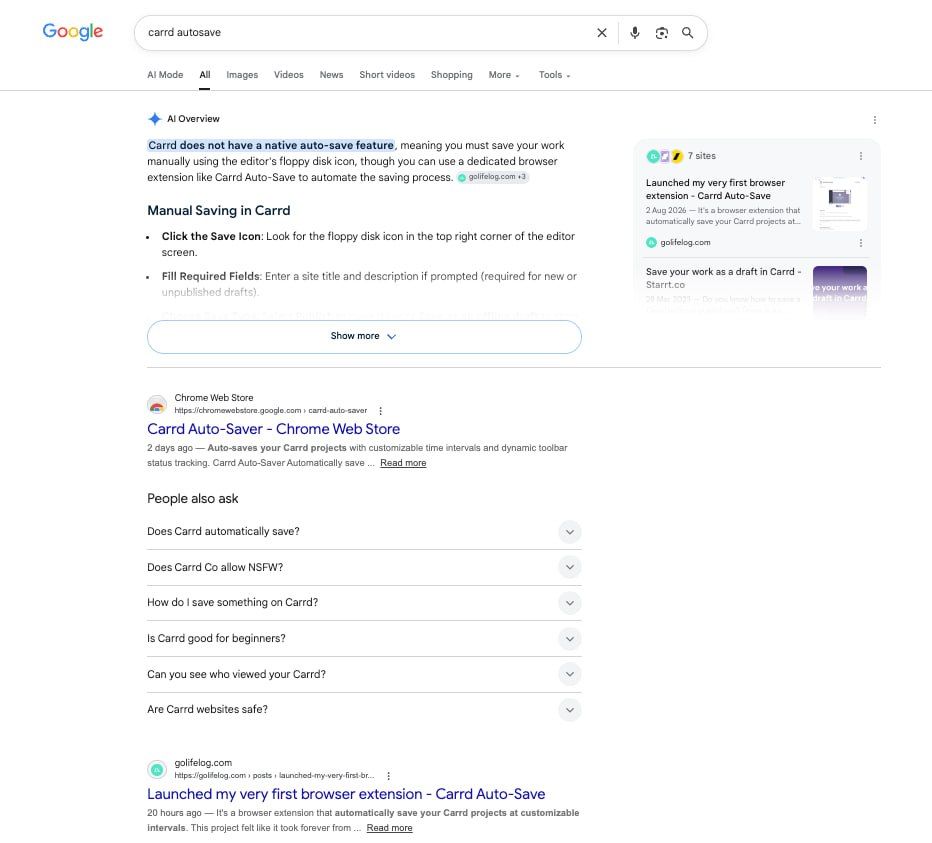Viewport: 932px width, 843px height.
Task: Open 'Launched my very first browser extension' result title
Action: pos(346,794)
